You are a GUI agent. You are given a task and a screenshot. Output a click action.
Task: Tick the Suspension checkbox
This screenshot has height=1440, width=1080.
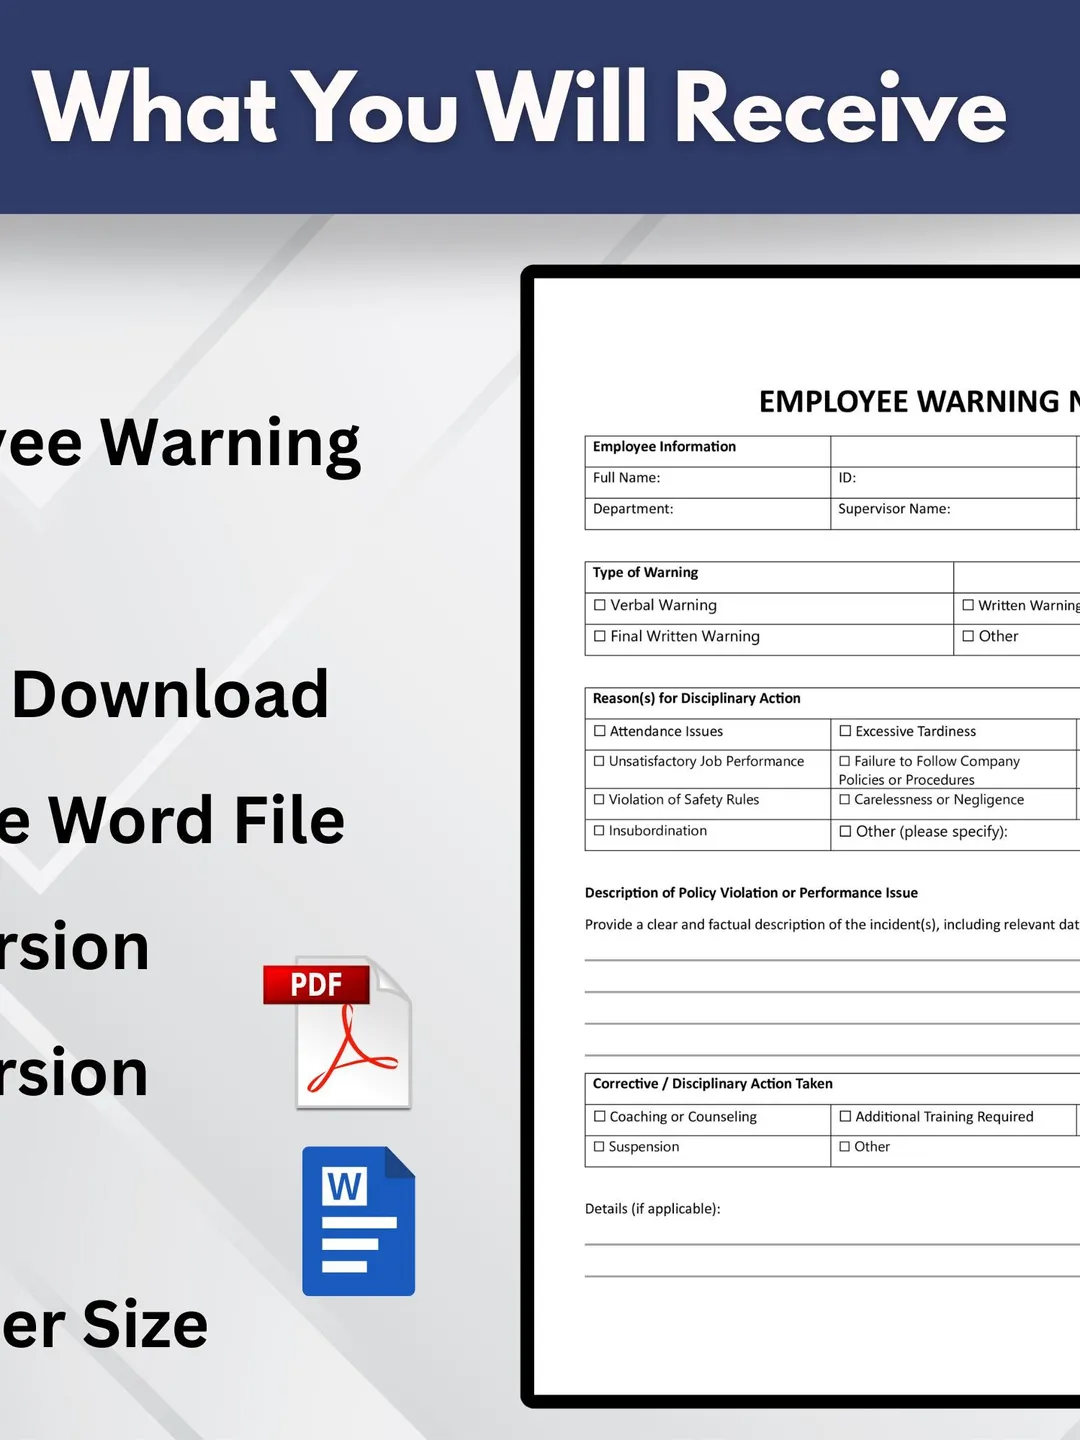click(600, 1146)
